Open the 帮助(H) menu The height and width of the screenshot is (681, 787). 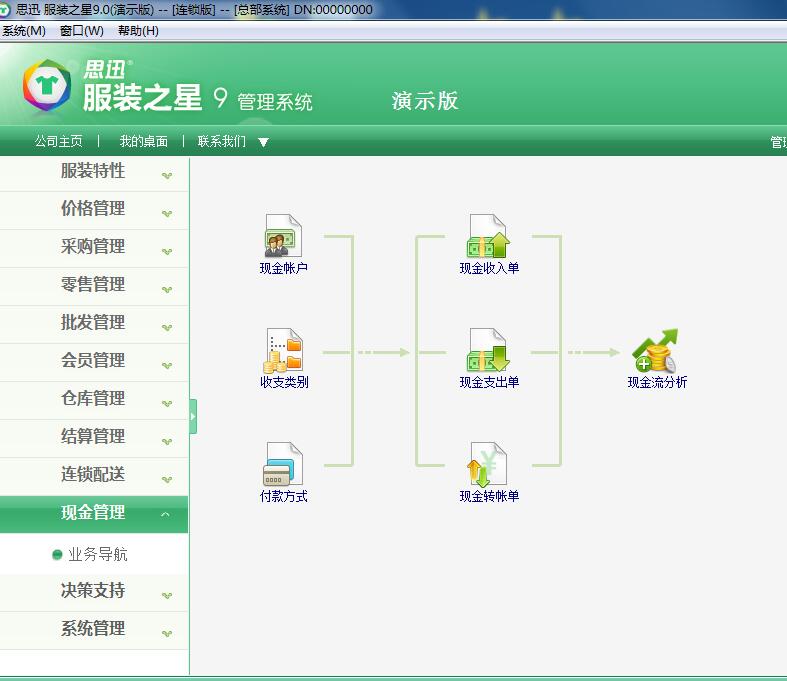click(x=138, y=31)
